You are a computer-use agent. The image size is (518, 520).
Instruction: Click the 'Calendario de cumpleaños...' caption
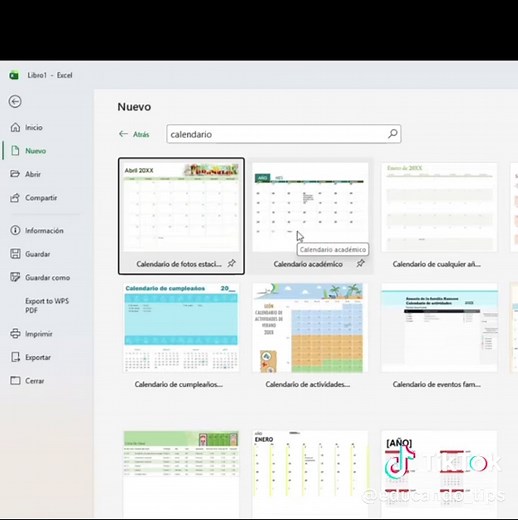pyautogui.click(x=179, y=384)
